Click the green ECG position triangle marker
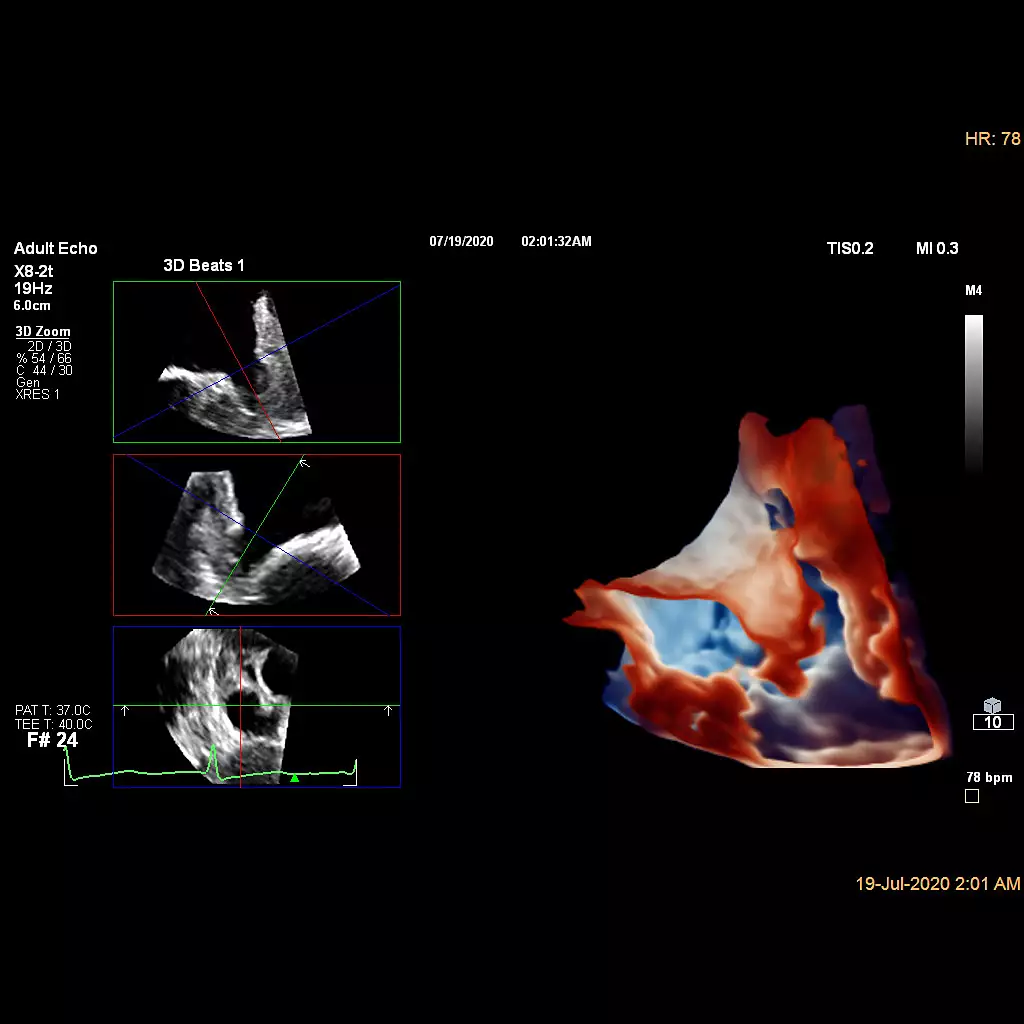1024x1024 pixels. [294, 777]
